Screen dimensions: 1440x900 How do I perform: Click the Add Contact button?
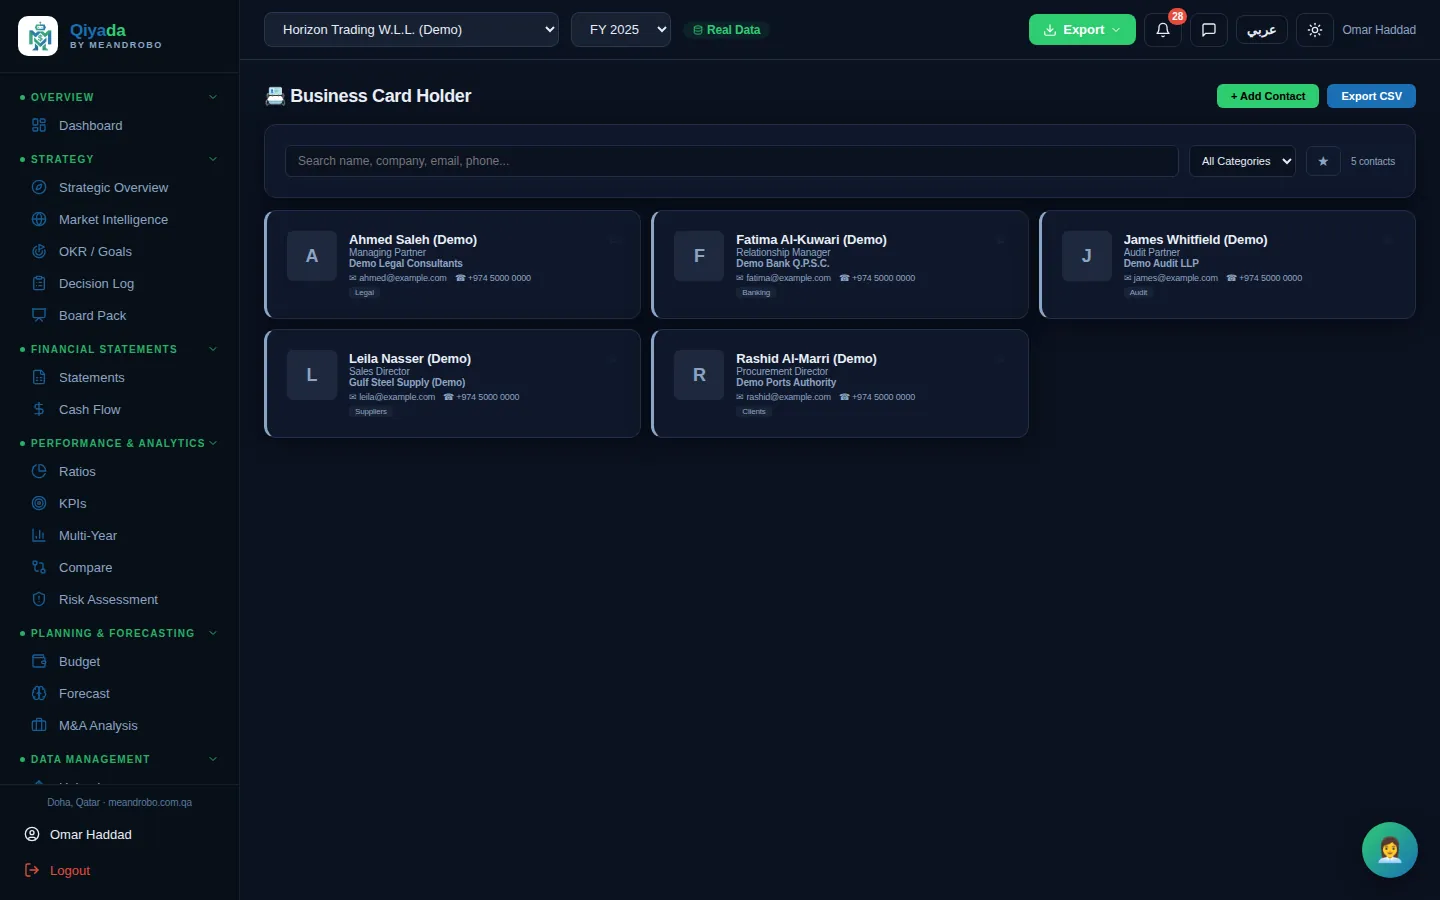tap(1268, 96)
